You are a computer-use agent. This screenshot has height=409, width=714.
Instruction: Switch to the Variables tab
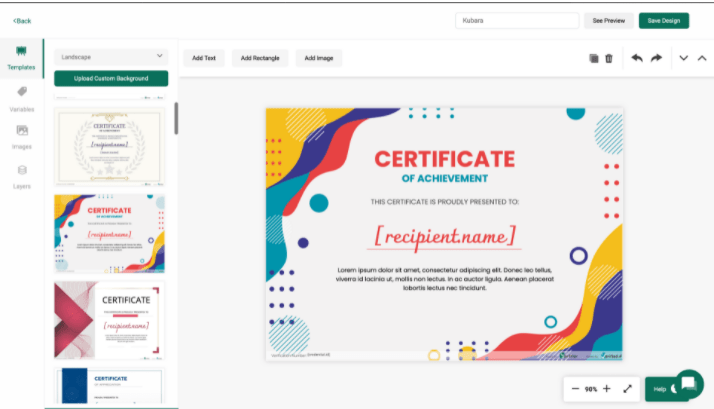(x=21, y=98)
